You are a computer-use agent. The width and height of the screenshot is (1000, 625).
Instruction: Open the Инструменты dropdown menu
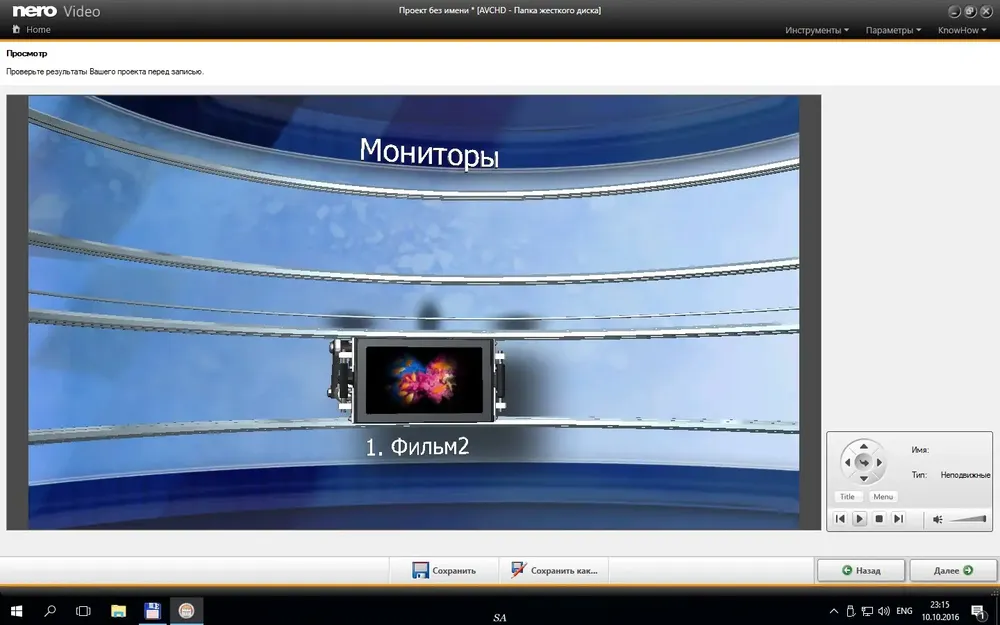816,30
